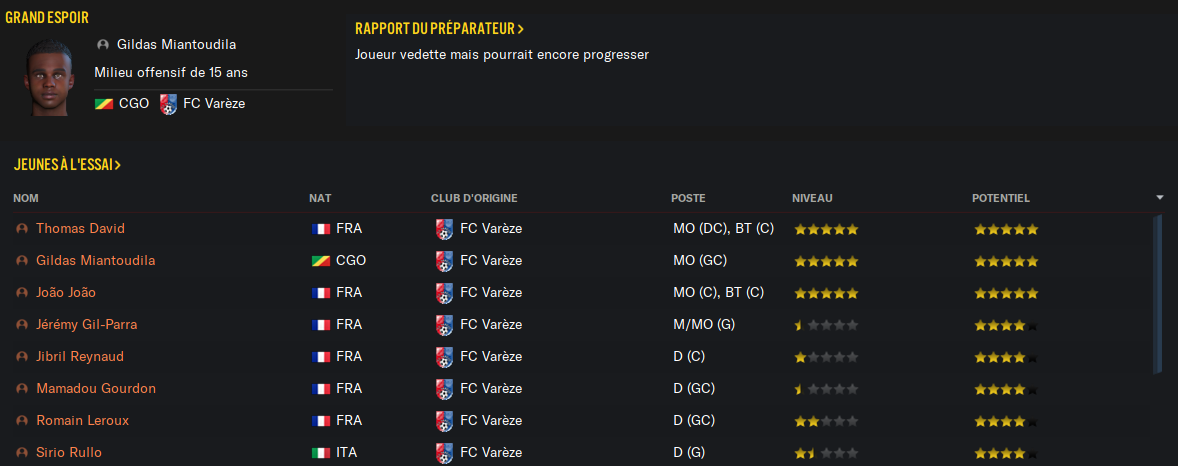This screenshot has width=1178, height=466.
Task: Click Thomas David's five-star potential rating
Action: coord(1006,229)
